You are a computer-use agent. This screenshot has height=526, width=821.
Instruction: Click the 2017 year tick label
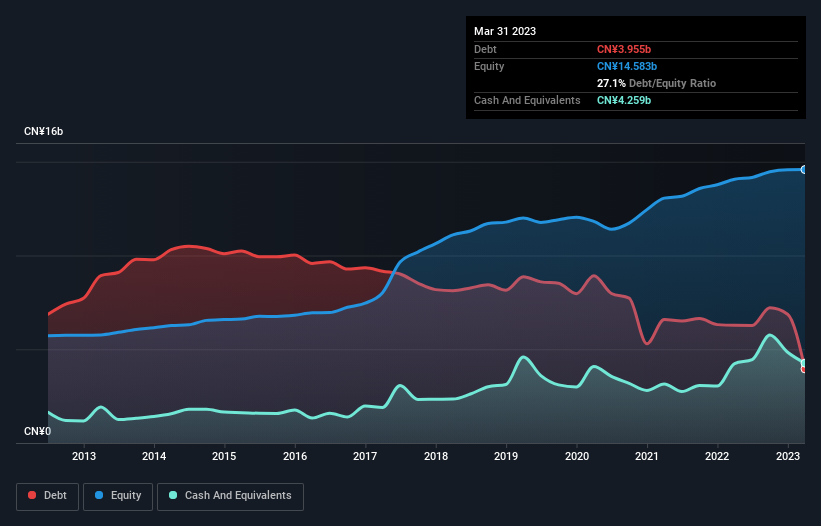tap(366, 457)
